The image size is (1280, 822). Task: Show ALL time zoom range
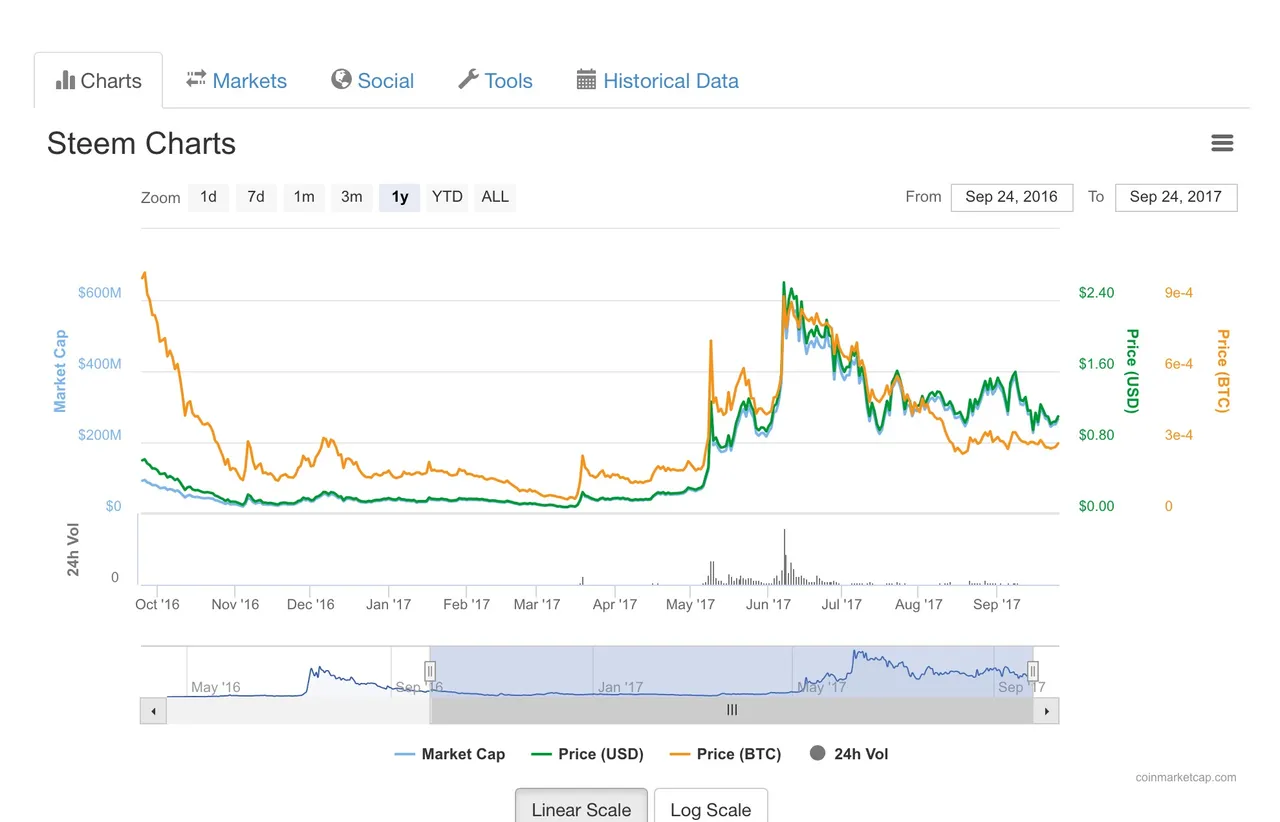pyautogui.click(x=495, y=197)
